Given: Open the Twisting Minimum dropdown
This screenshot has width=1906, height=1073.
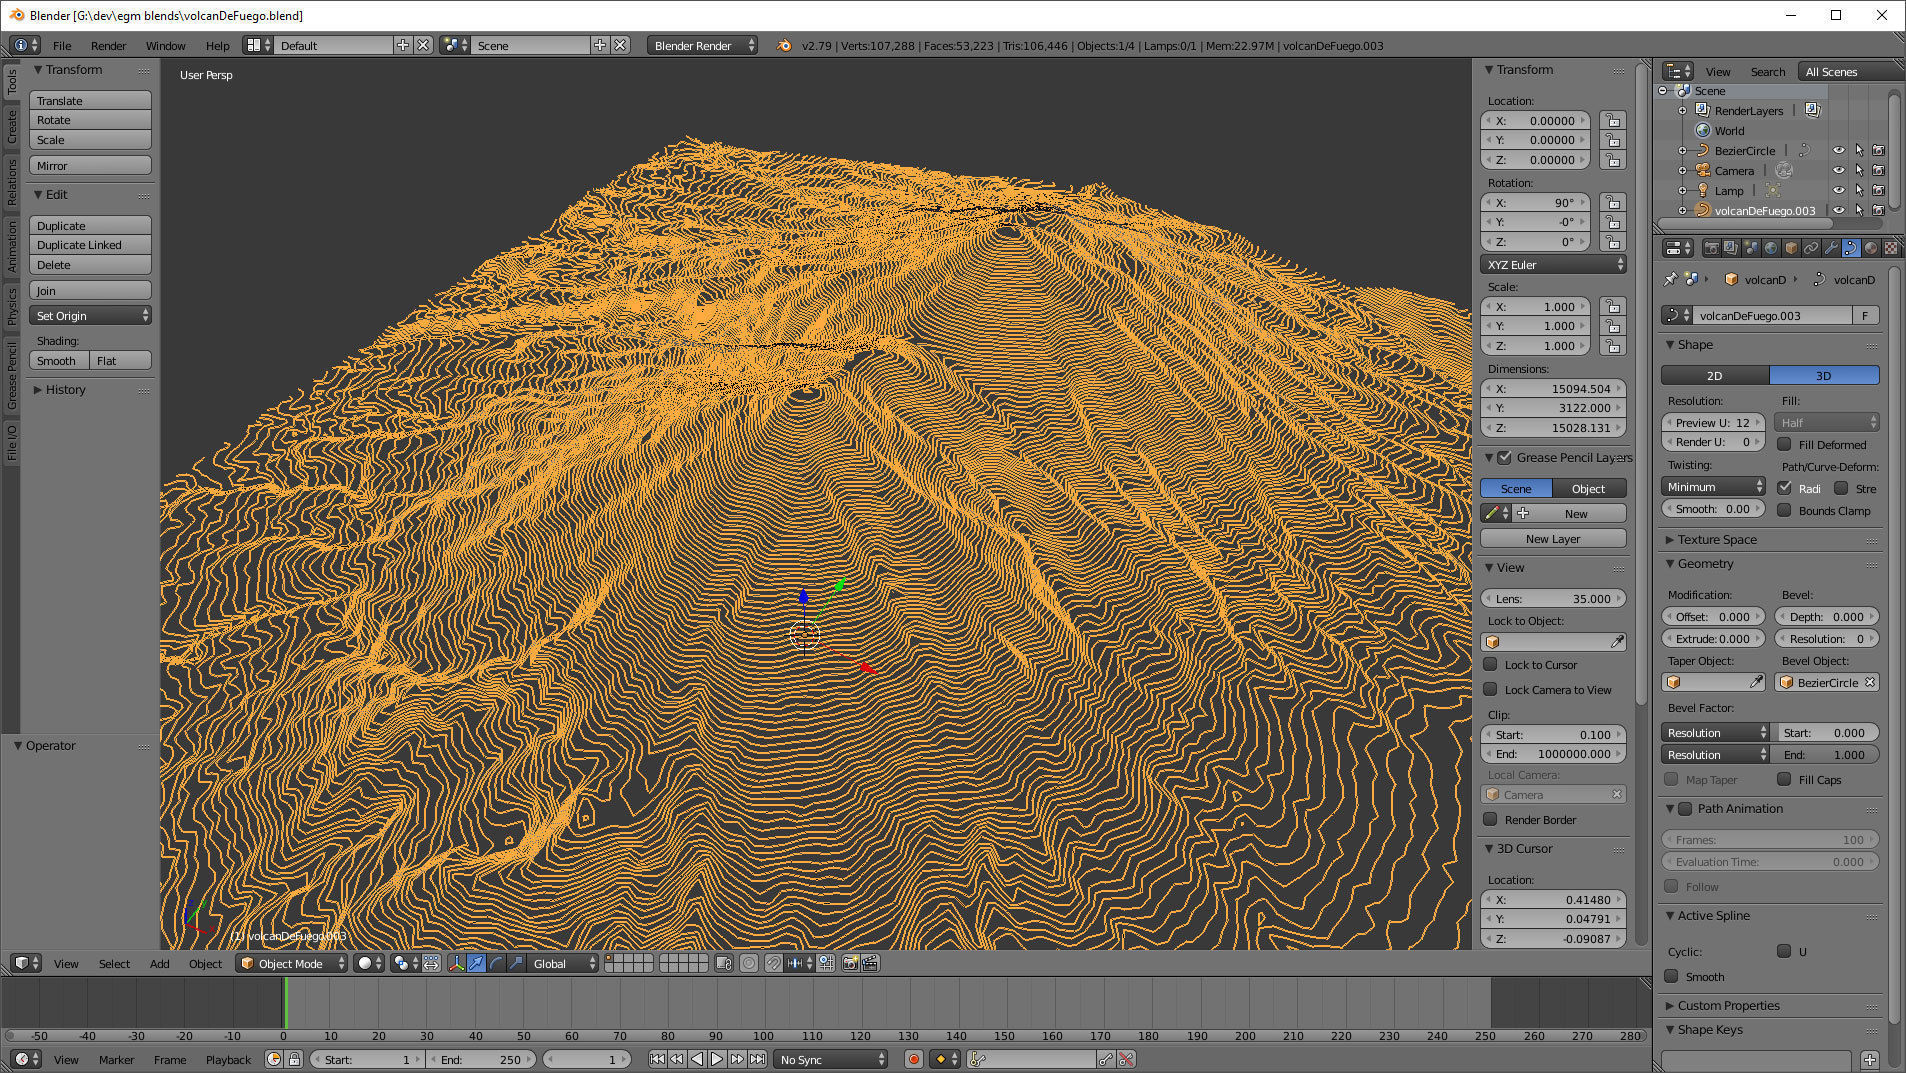Looking at the screenshot, I should point(1714,486).
